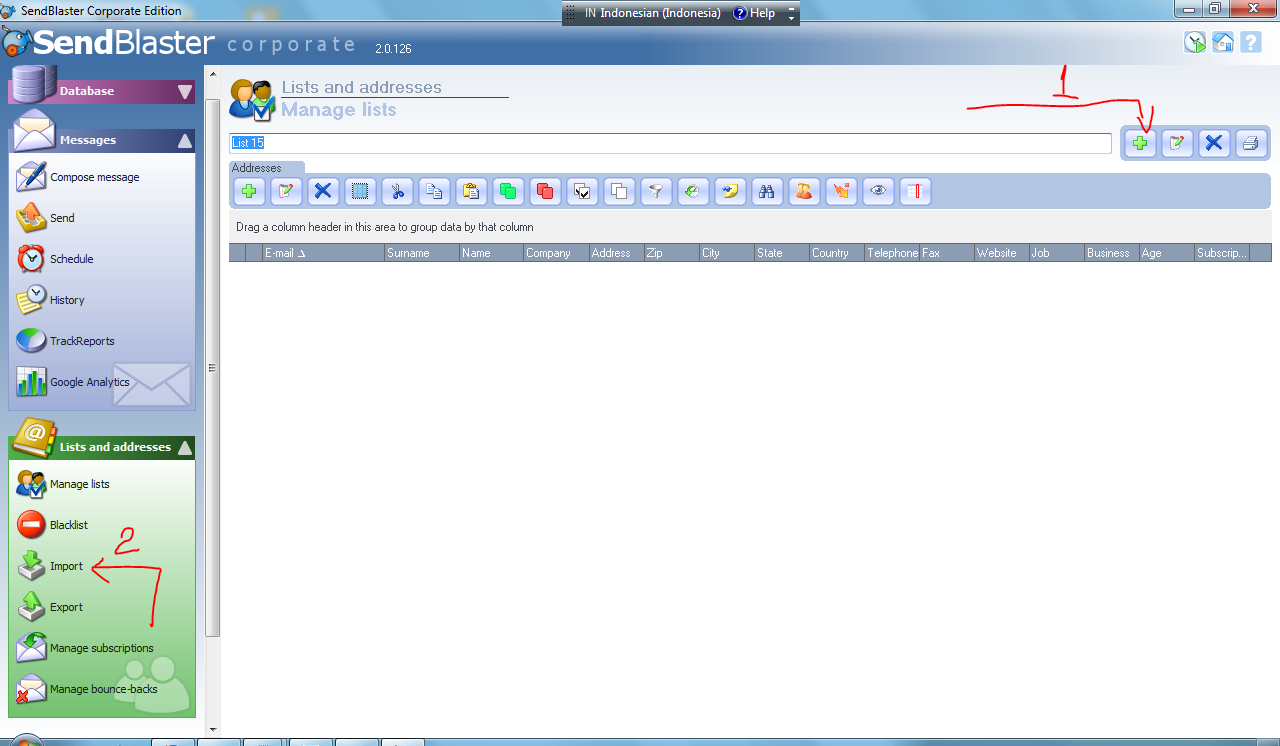The image size is (1280, 746).
Task: Click the clipboard paste icon
Action: (471, 191)
